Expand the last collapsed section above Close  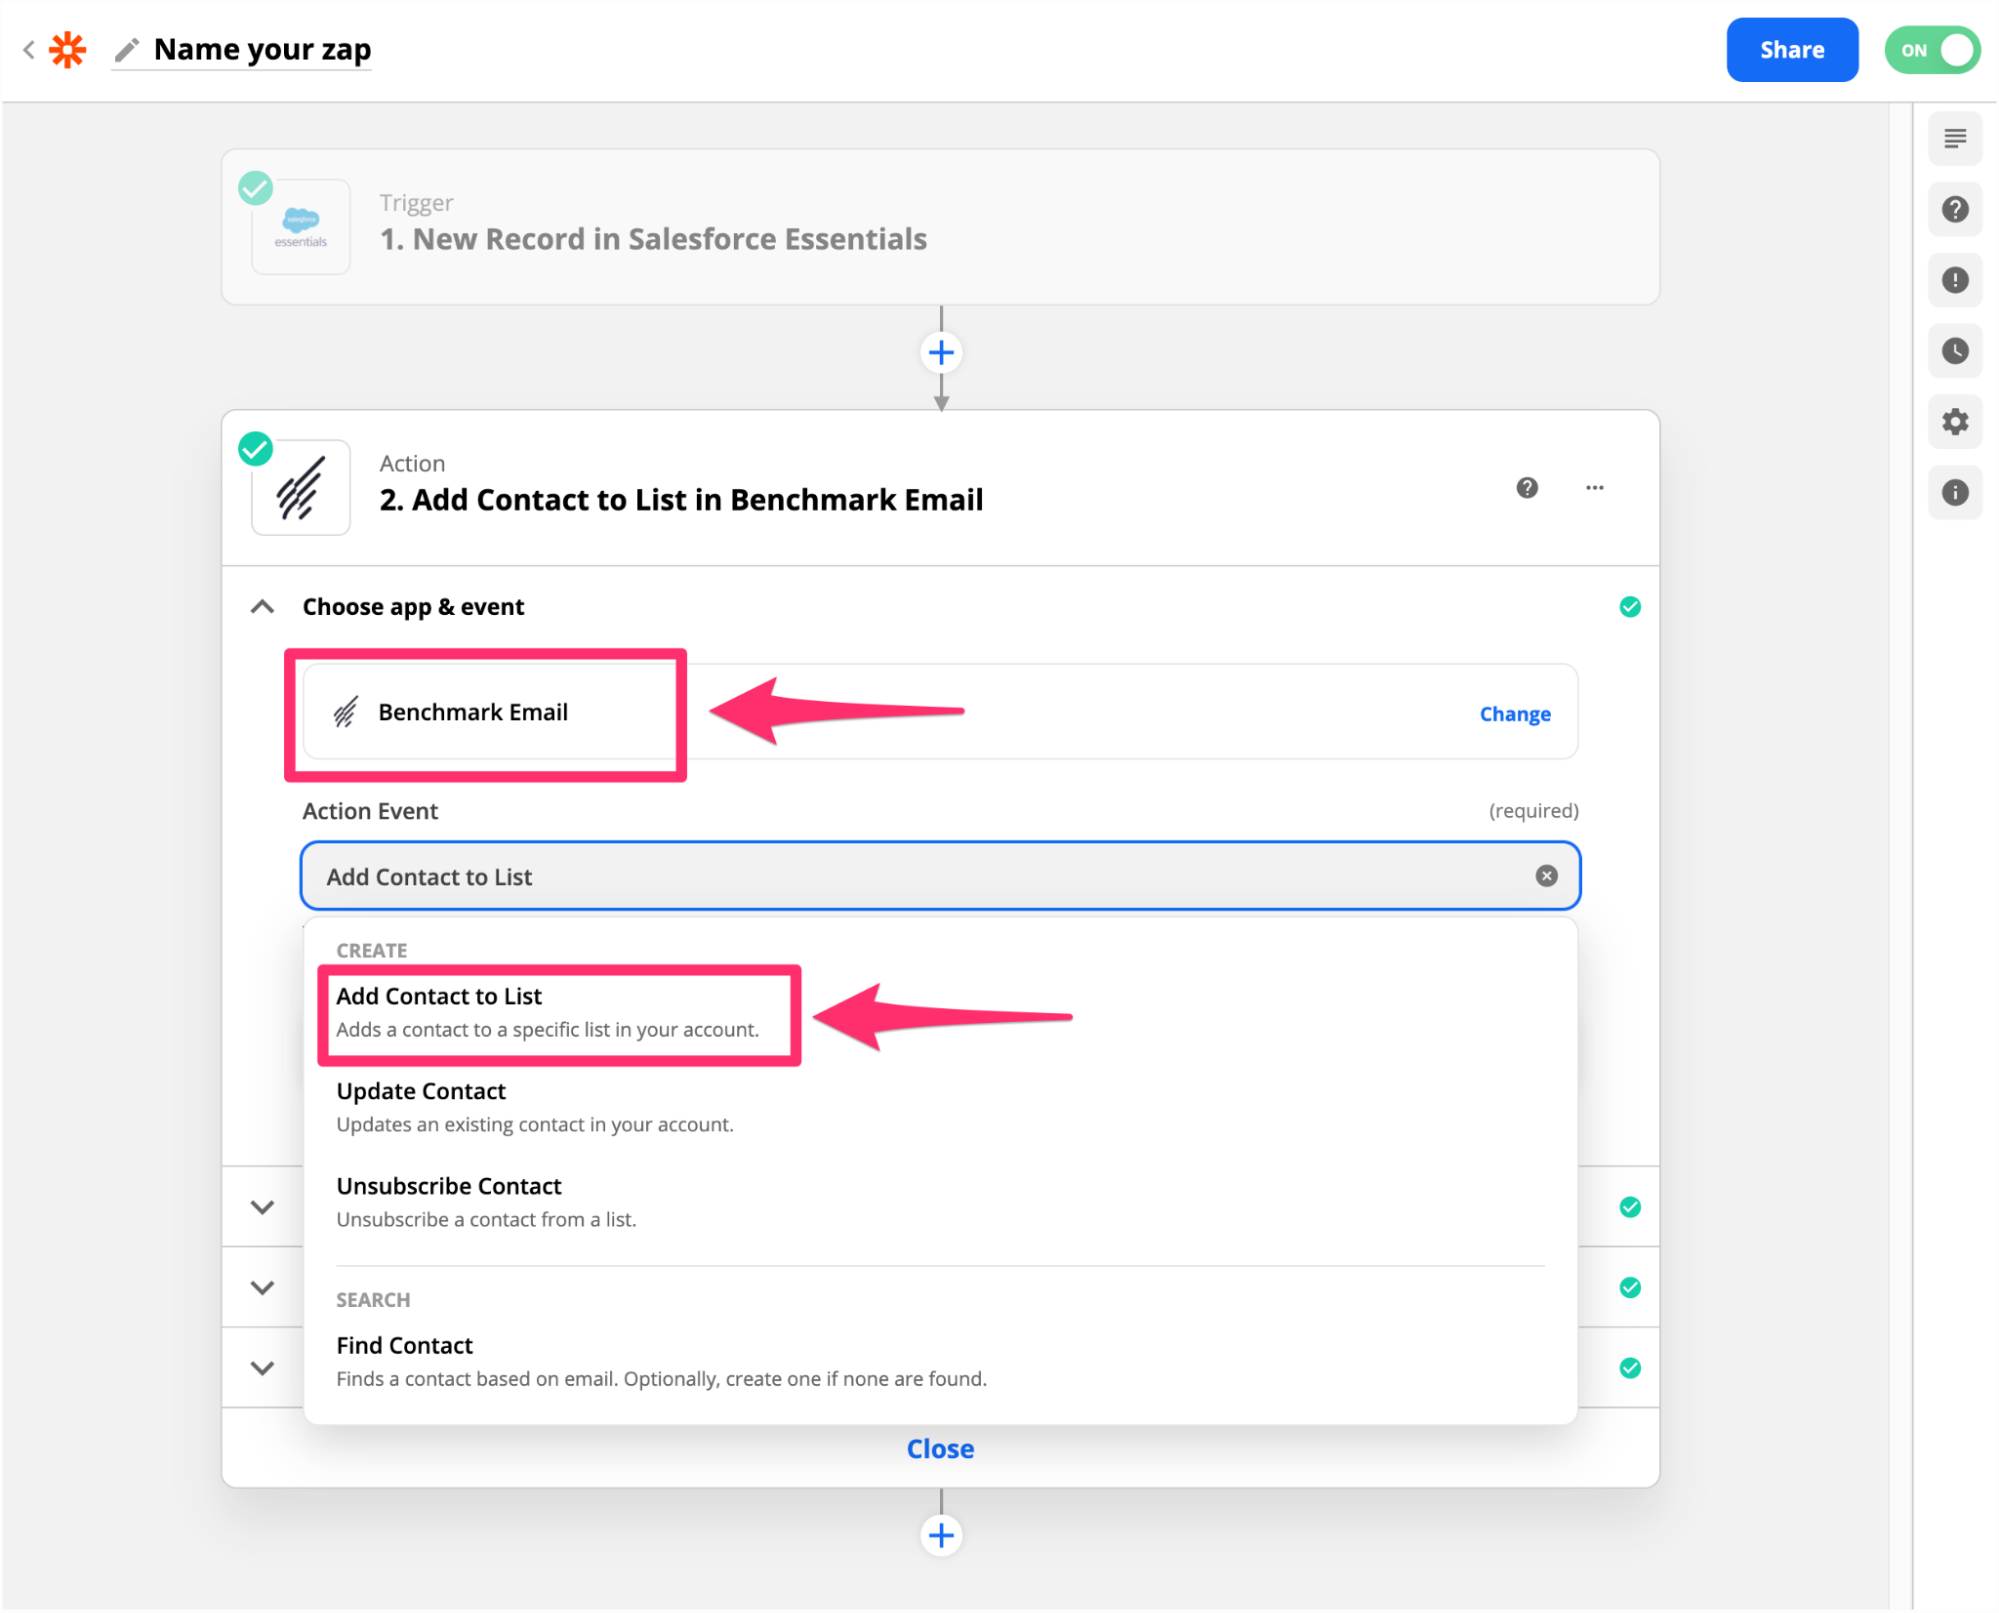[x=262, y=1368]
